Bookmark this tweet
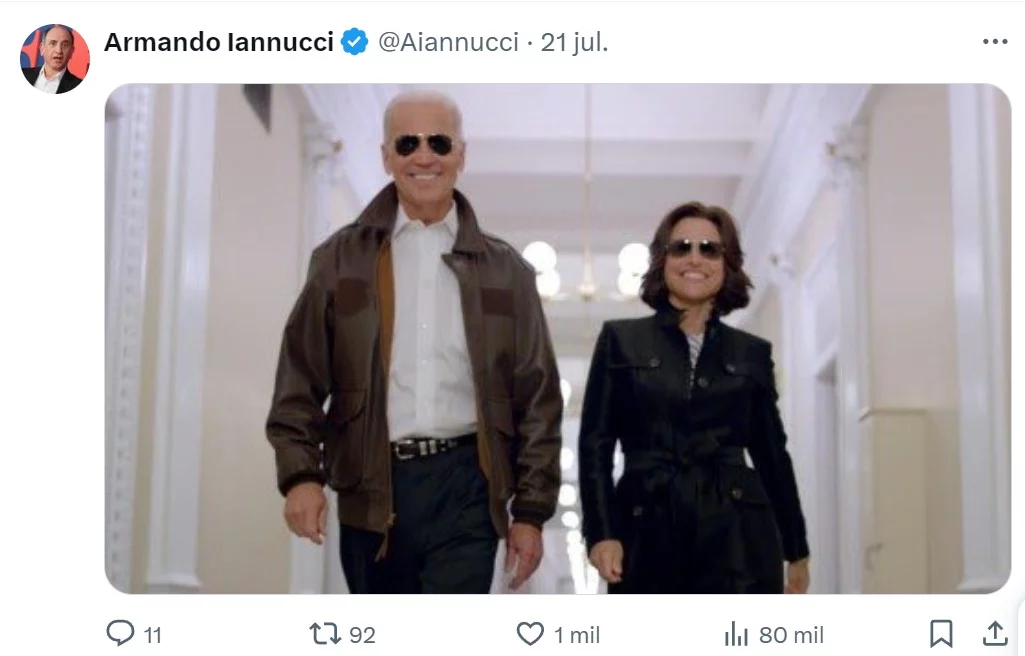The image size is (1025, 656). (x=941, y=634)
